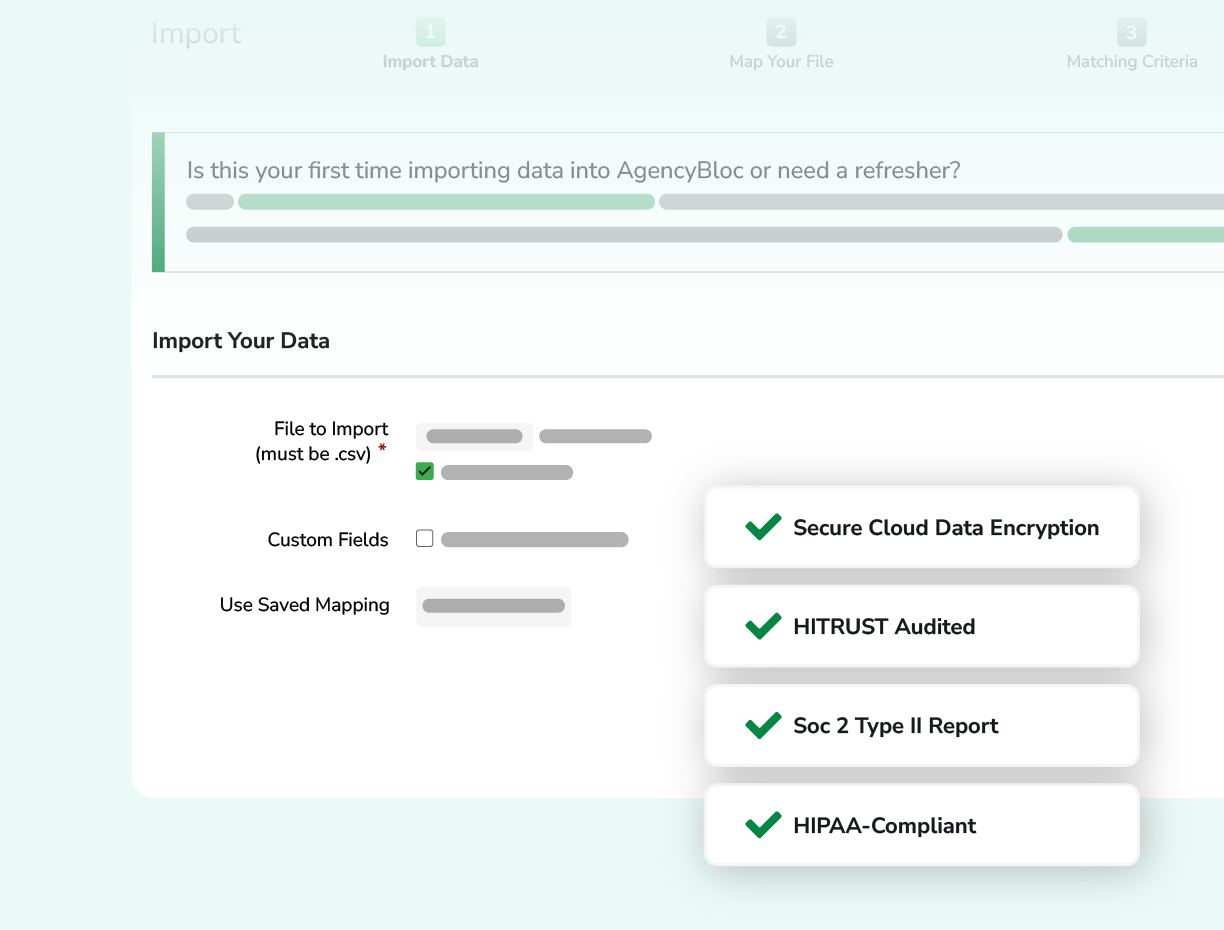The height and width of the screenshot is (930, 1224).
Task: Switch to the Map Your File step
Action: pos(781,61)
